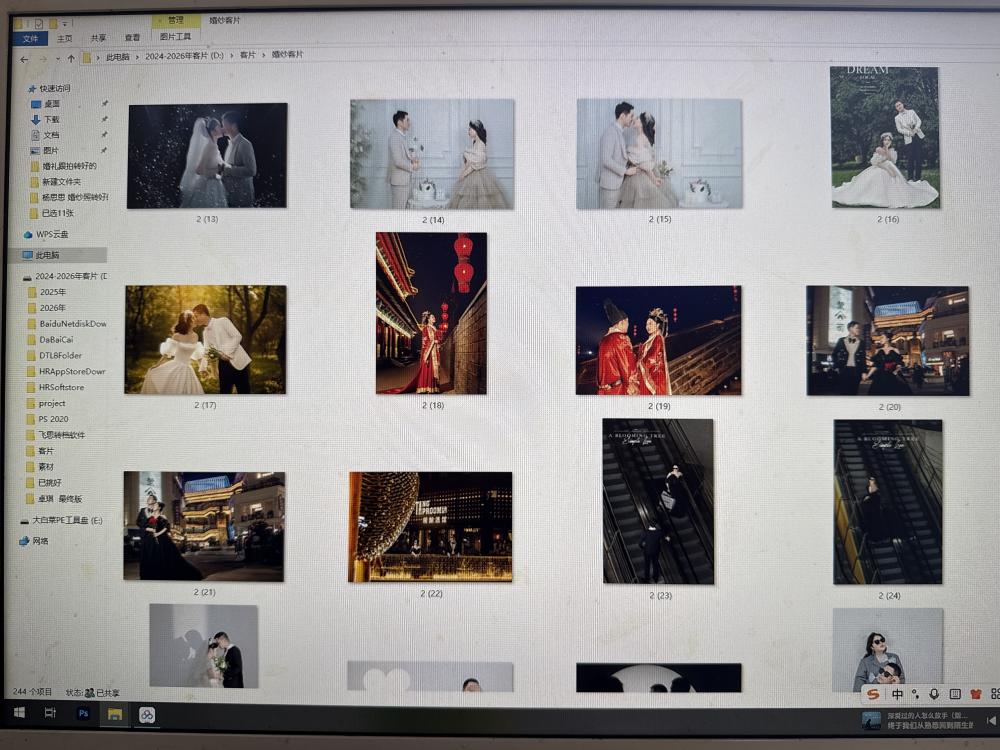Click the Windows Start button
The image size is (1000, 750).
point(18,713)
